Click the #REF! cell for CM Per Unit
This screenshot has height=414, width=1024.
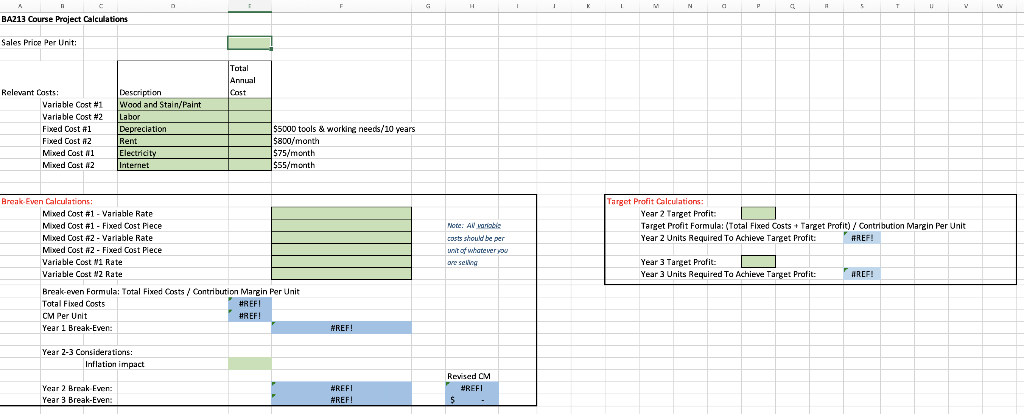point(249,315)
